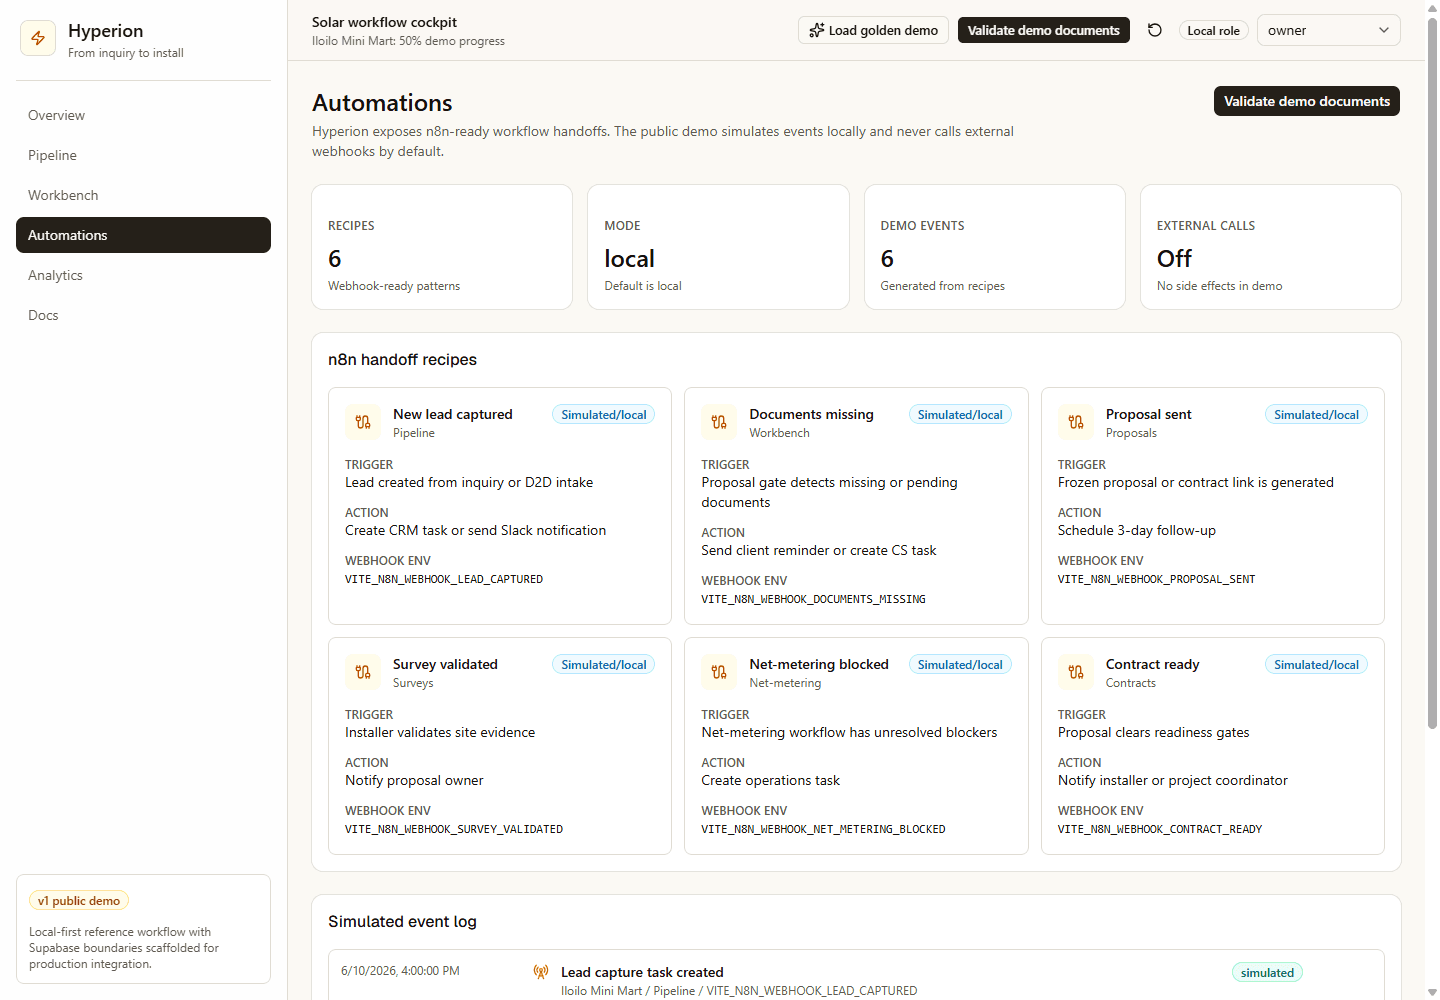Click the Net-metering blocked card title
Screen dimensions: 1440x1000
(819, 664)
